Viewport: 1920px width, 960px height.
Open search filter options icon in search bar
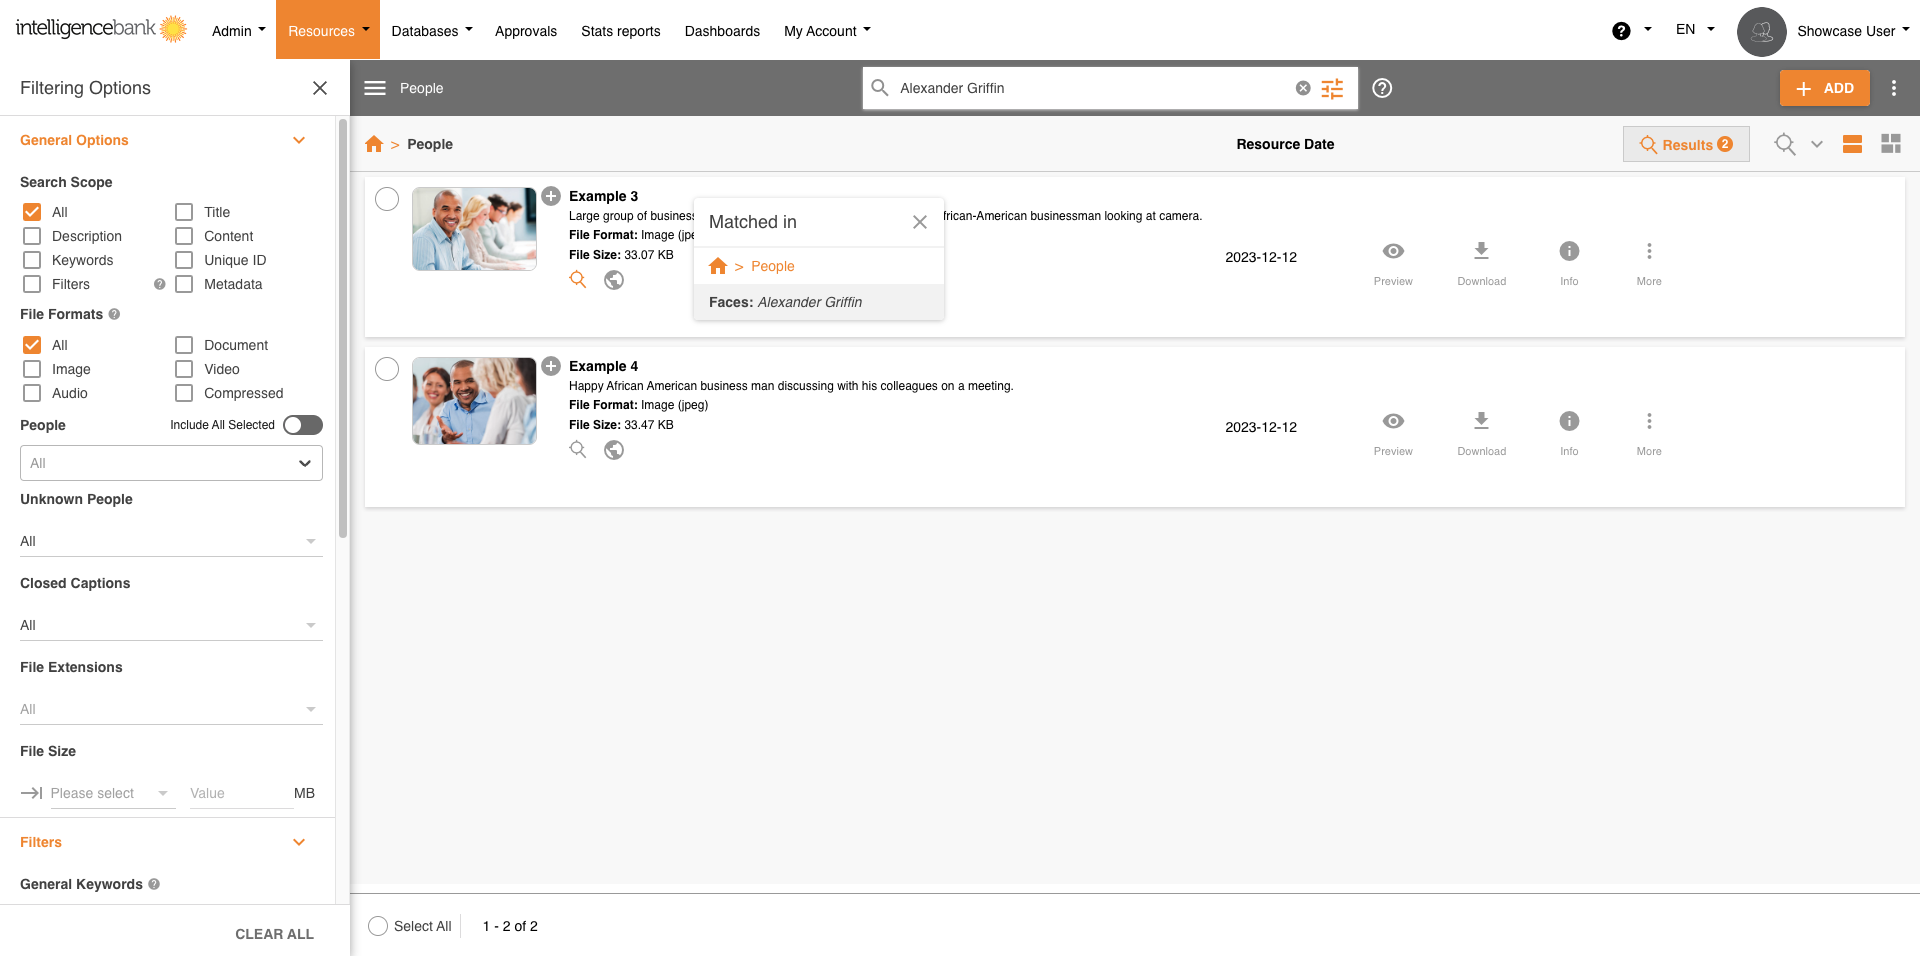pyautogui.click(x=1332, y=88)
